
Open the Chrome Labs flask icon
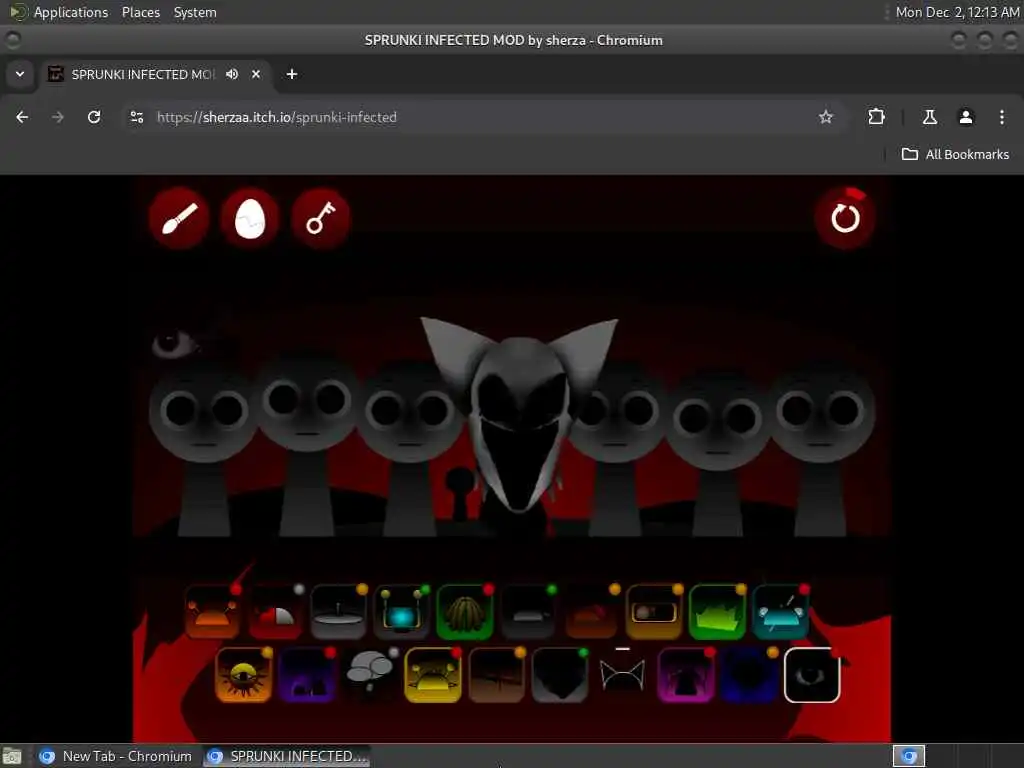pyautogui.click(x=930, y=117)
